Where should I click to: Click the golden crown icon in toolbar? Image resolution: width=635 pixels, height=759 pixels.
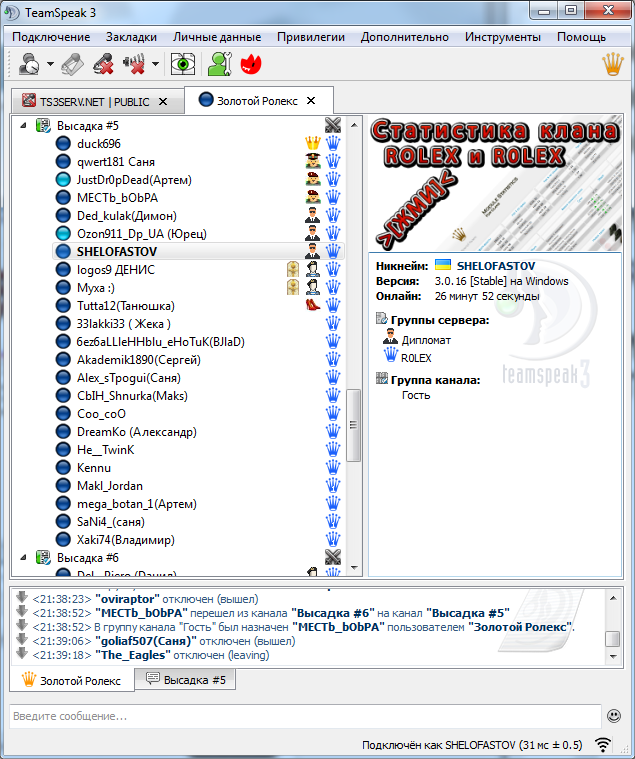pyautogui.click(x=612, y=64)
